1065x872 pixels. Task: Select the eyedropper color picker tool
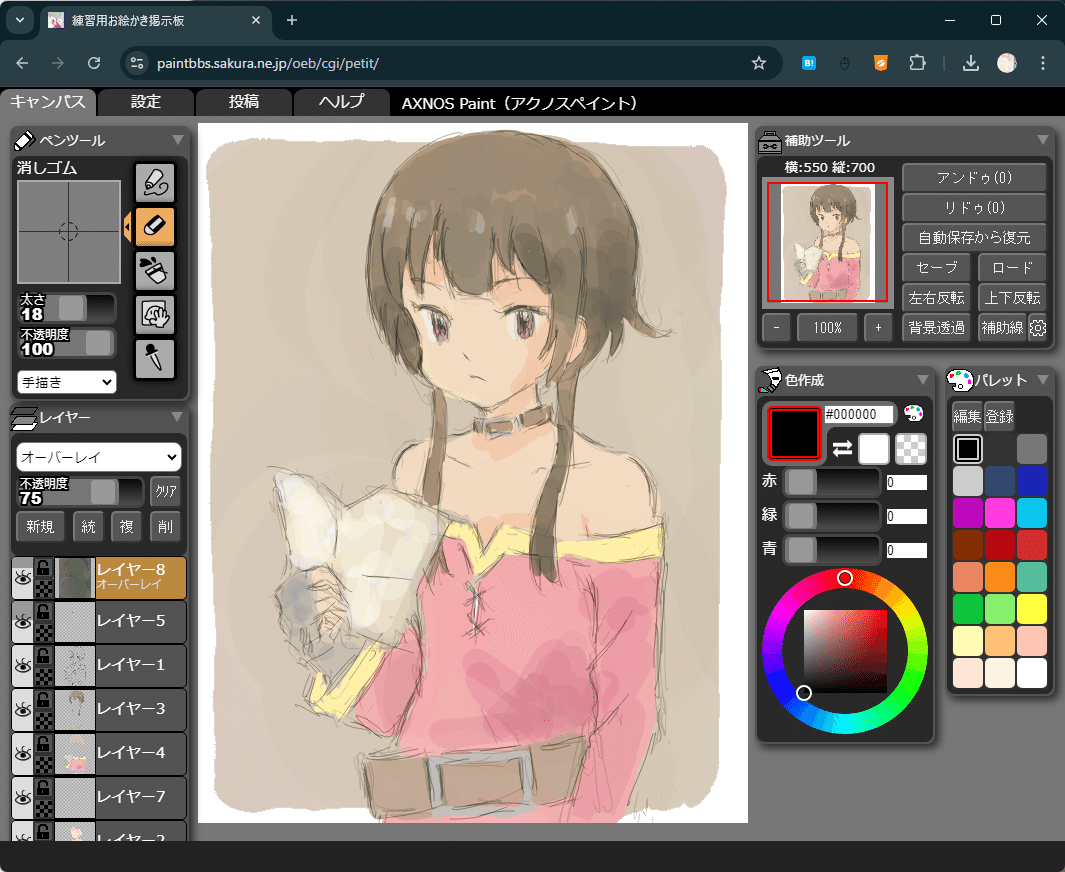pos(155,359)
